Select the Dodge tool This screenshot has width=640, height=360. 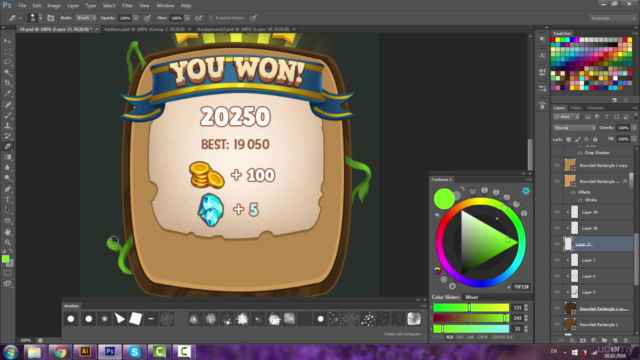(8, 178)
